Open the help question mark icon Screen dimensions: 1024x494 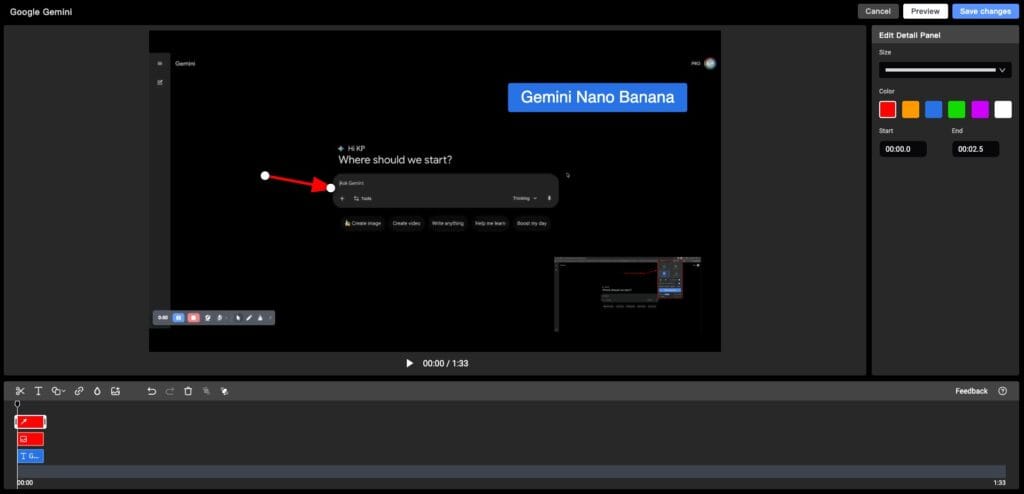1002,391
